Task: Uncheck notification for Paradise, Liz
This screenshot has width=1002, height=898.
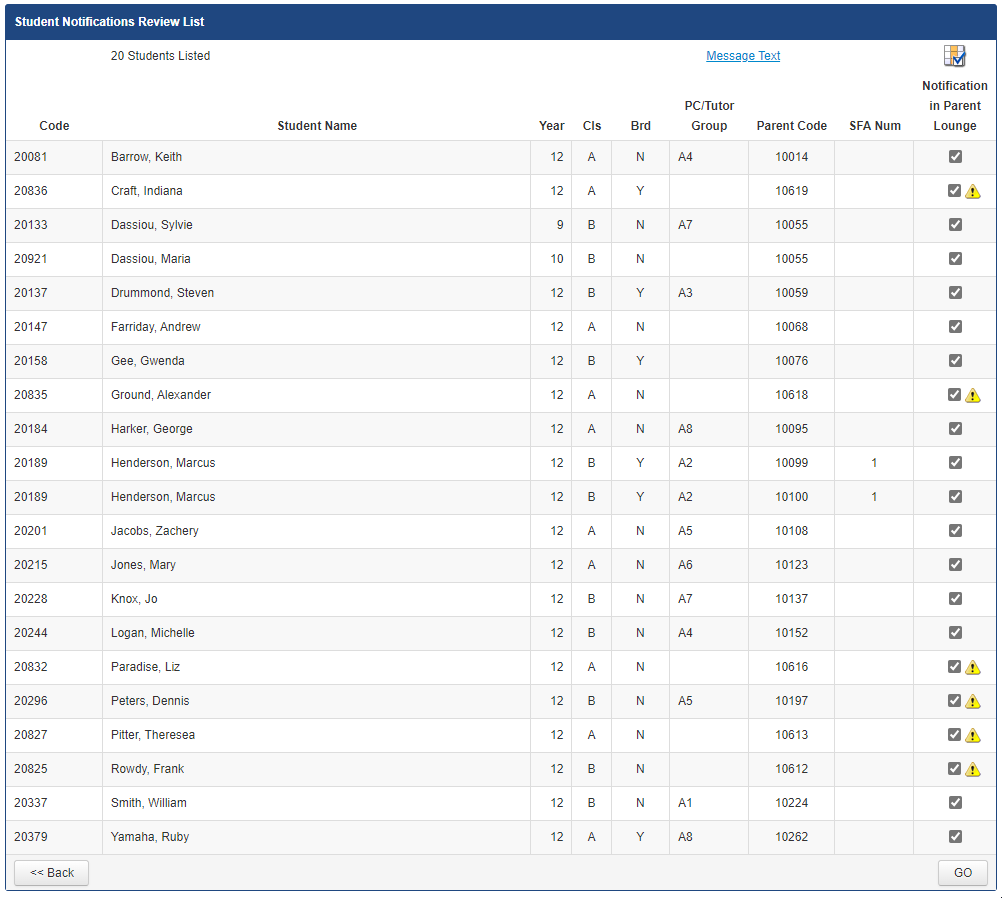Action: click(954, 667)
